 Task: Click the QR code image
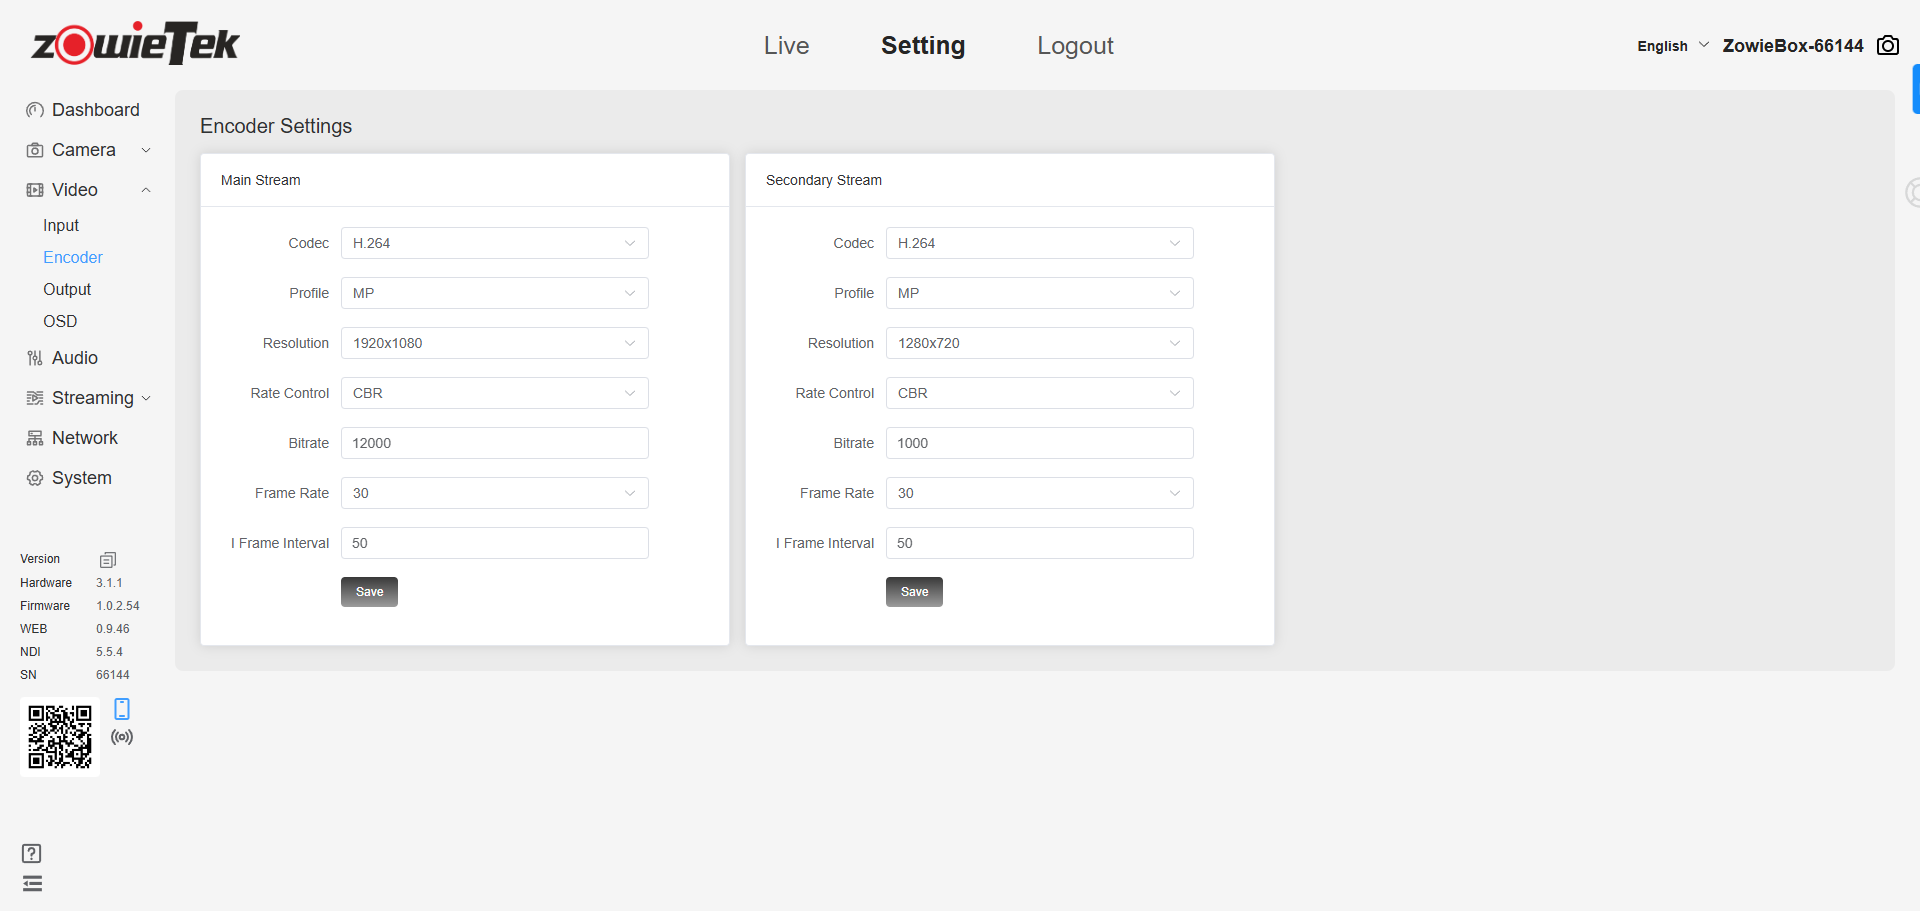click(x=60, y=737)
